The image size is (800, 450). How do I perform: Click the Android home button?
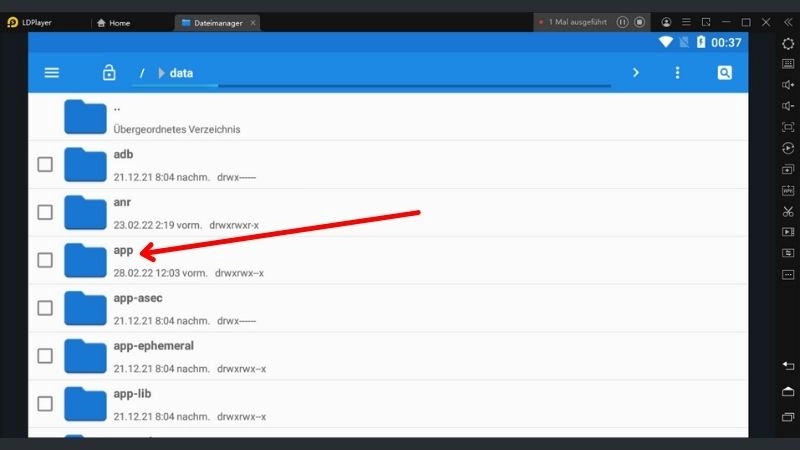click(788, 391)
